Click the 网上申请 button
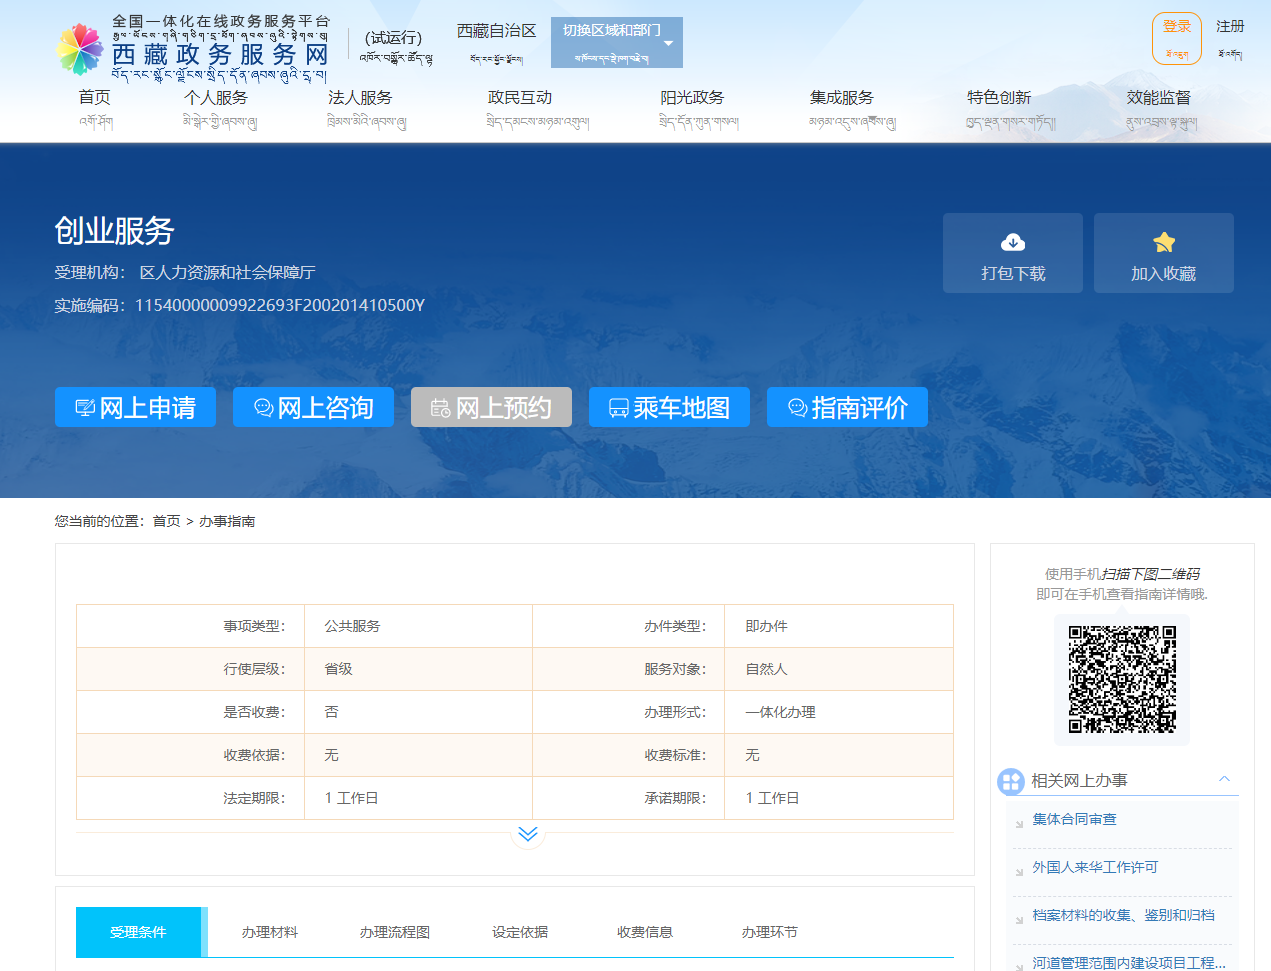 (x=135, y=407)
